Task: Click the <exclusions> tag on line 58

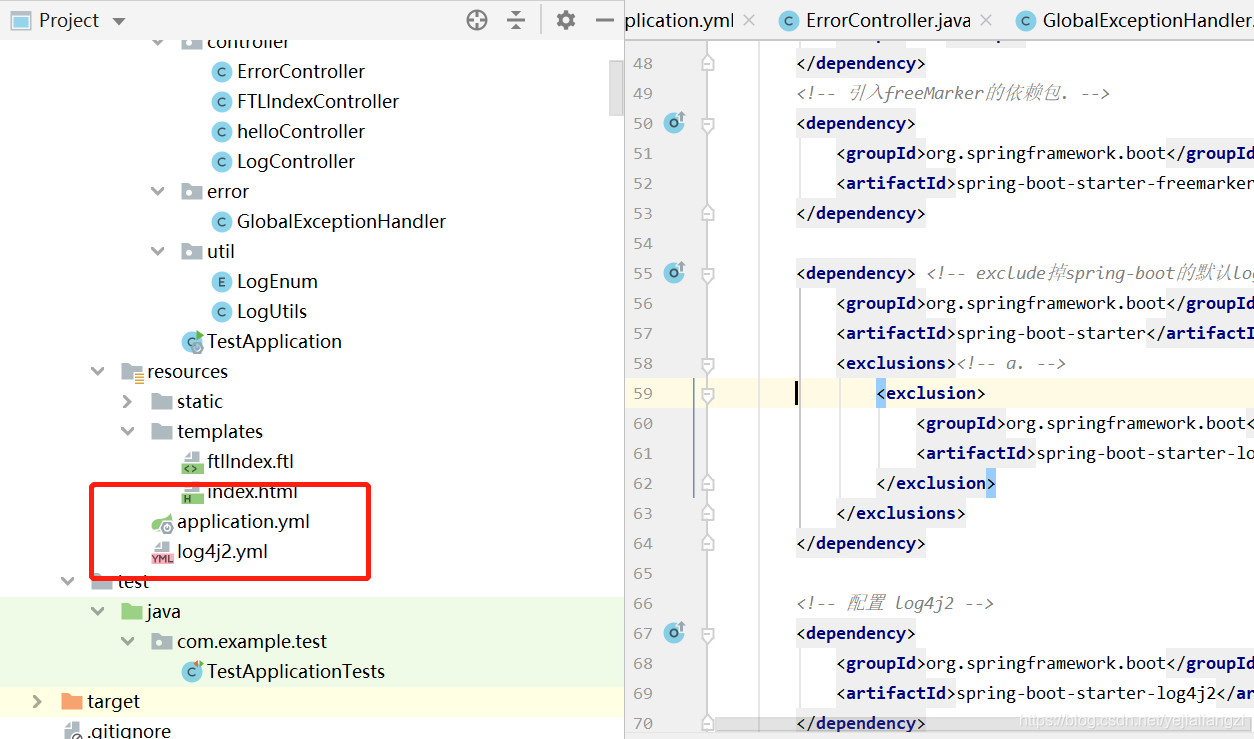Action: pyautogui.click(x=896, y=364)
